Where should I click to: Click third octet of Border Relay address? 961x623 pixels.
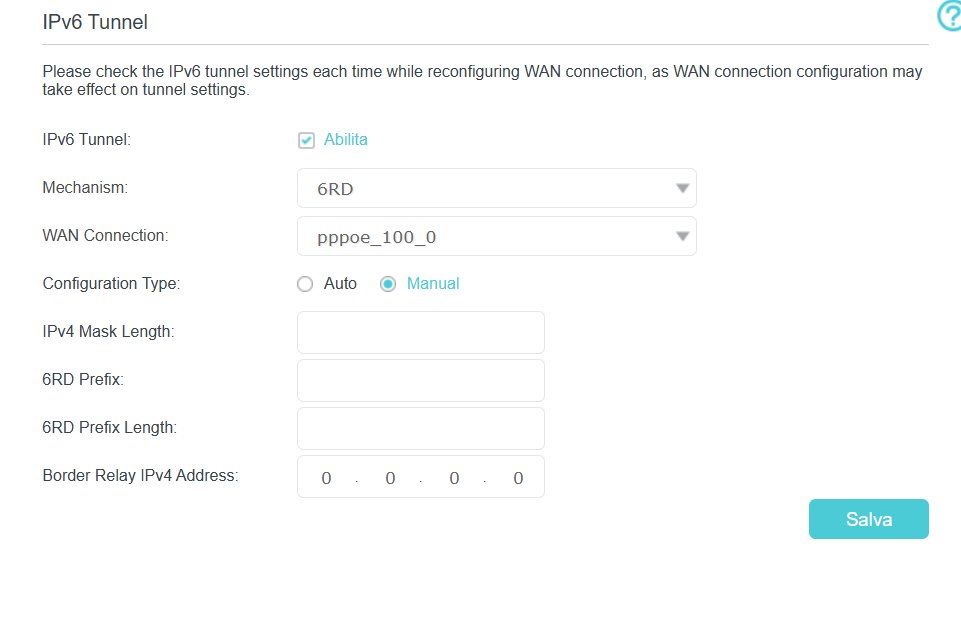click(x=454, y=478)
